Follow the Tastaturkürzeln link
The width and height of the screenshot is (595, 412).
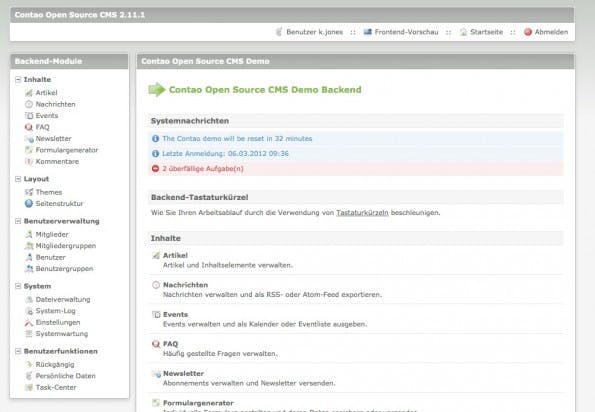pos(362,212)
